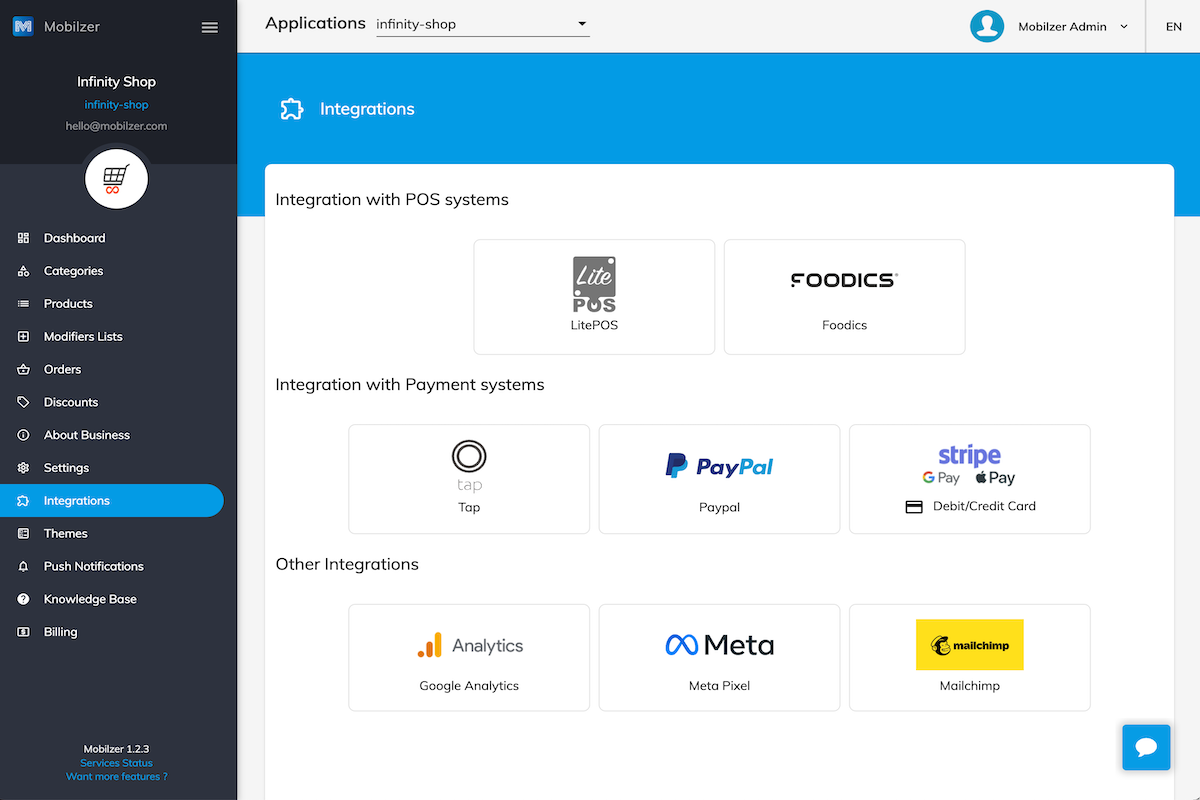
Task: Open About Business page
Action: [x=112, y=435]
